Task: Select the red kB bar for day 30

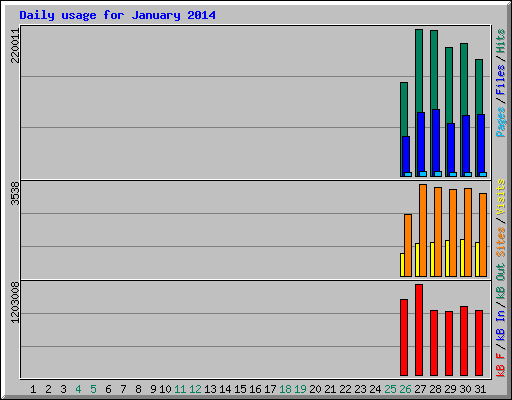Action: point(464,341)
